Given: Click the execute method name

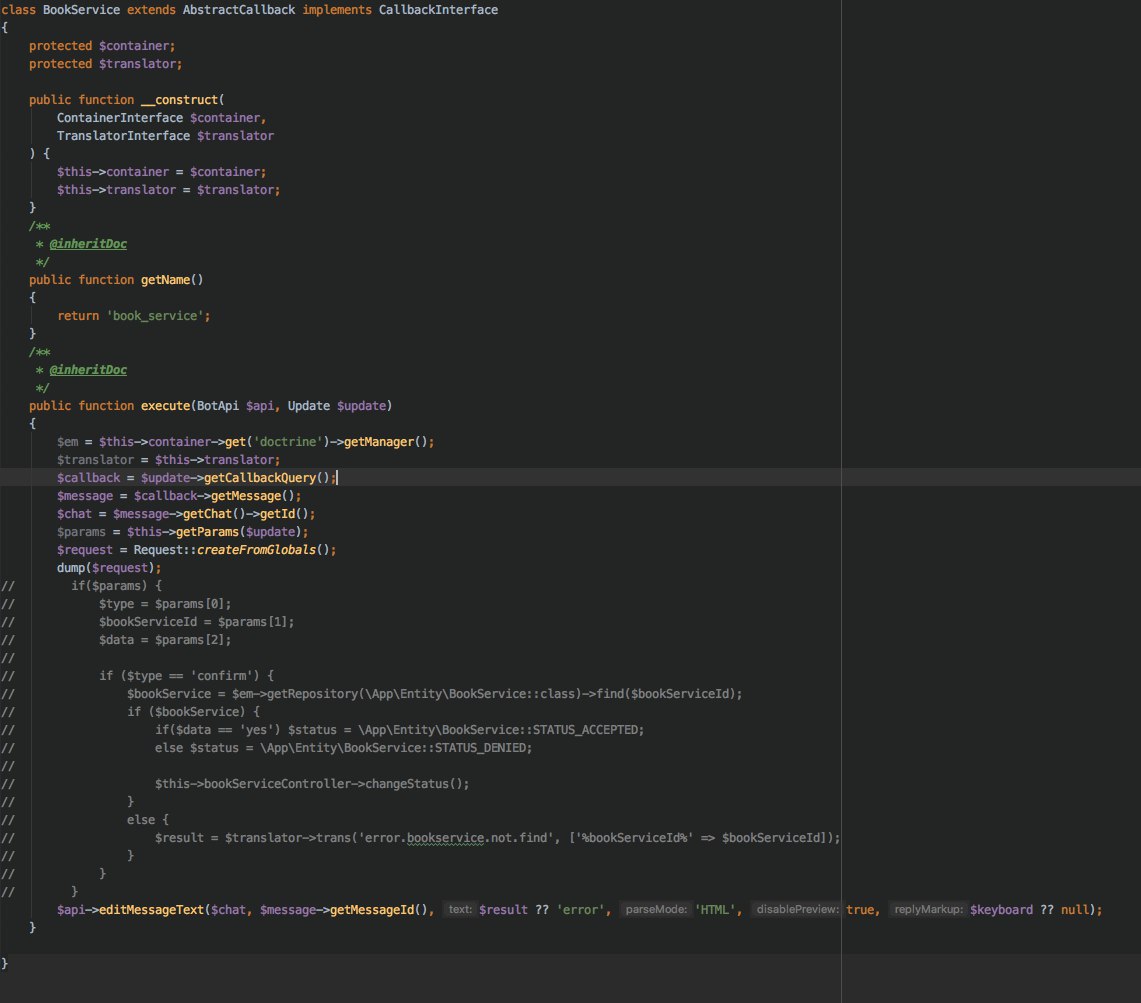Looking at the screenshot, I should [x=165, y=405].
